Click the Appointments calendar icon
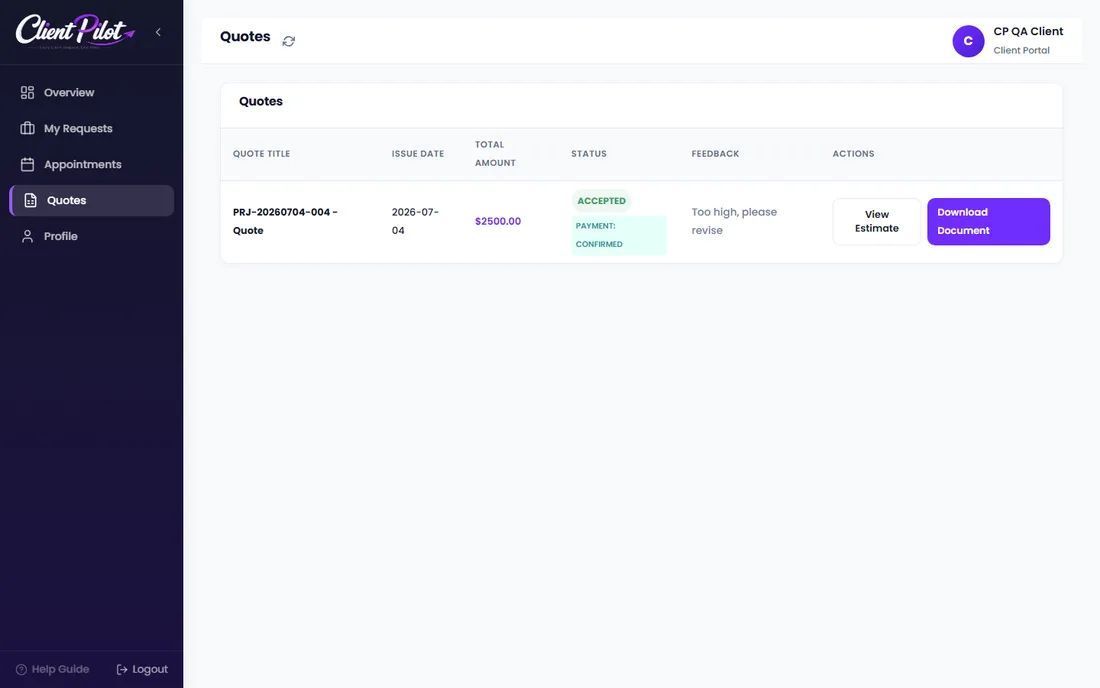This screenshot has width=1100, height=688. [x=27, y=164]
